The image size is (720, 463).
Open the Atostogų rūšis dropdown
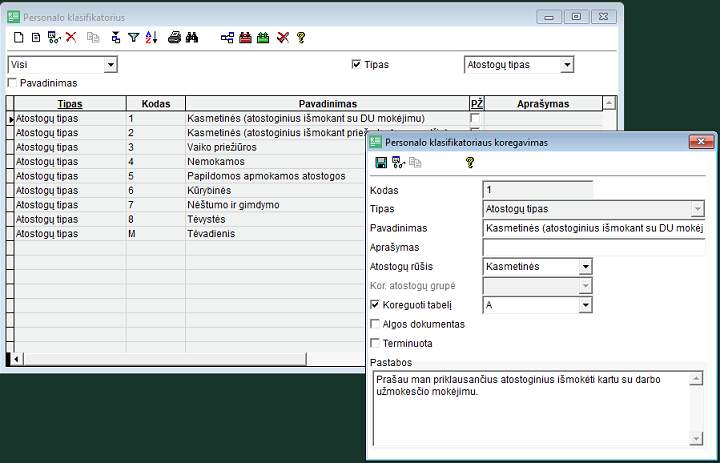click(x=585, y=267)
